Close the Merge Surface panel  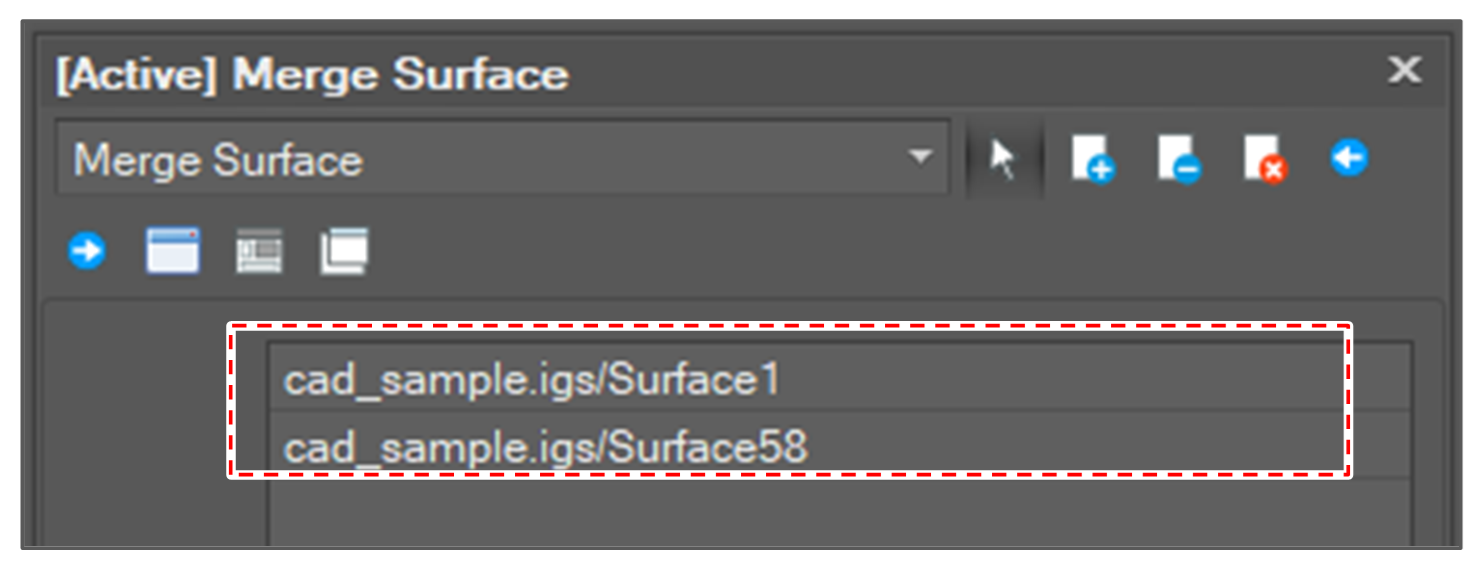[x=1405, y=71]
